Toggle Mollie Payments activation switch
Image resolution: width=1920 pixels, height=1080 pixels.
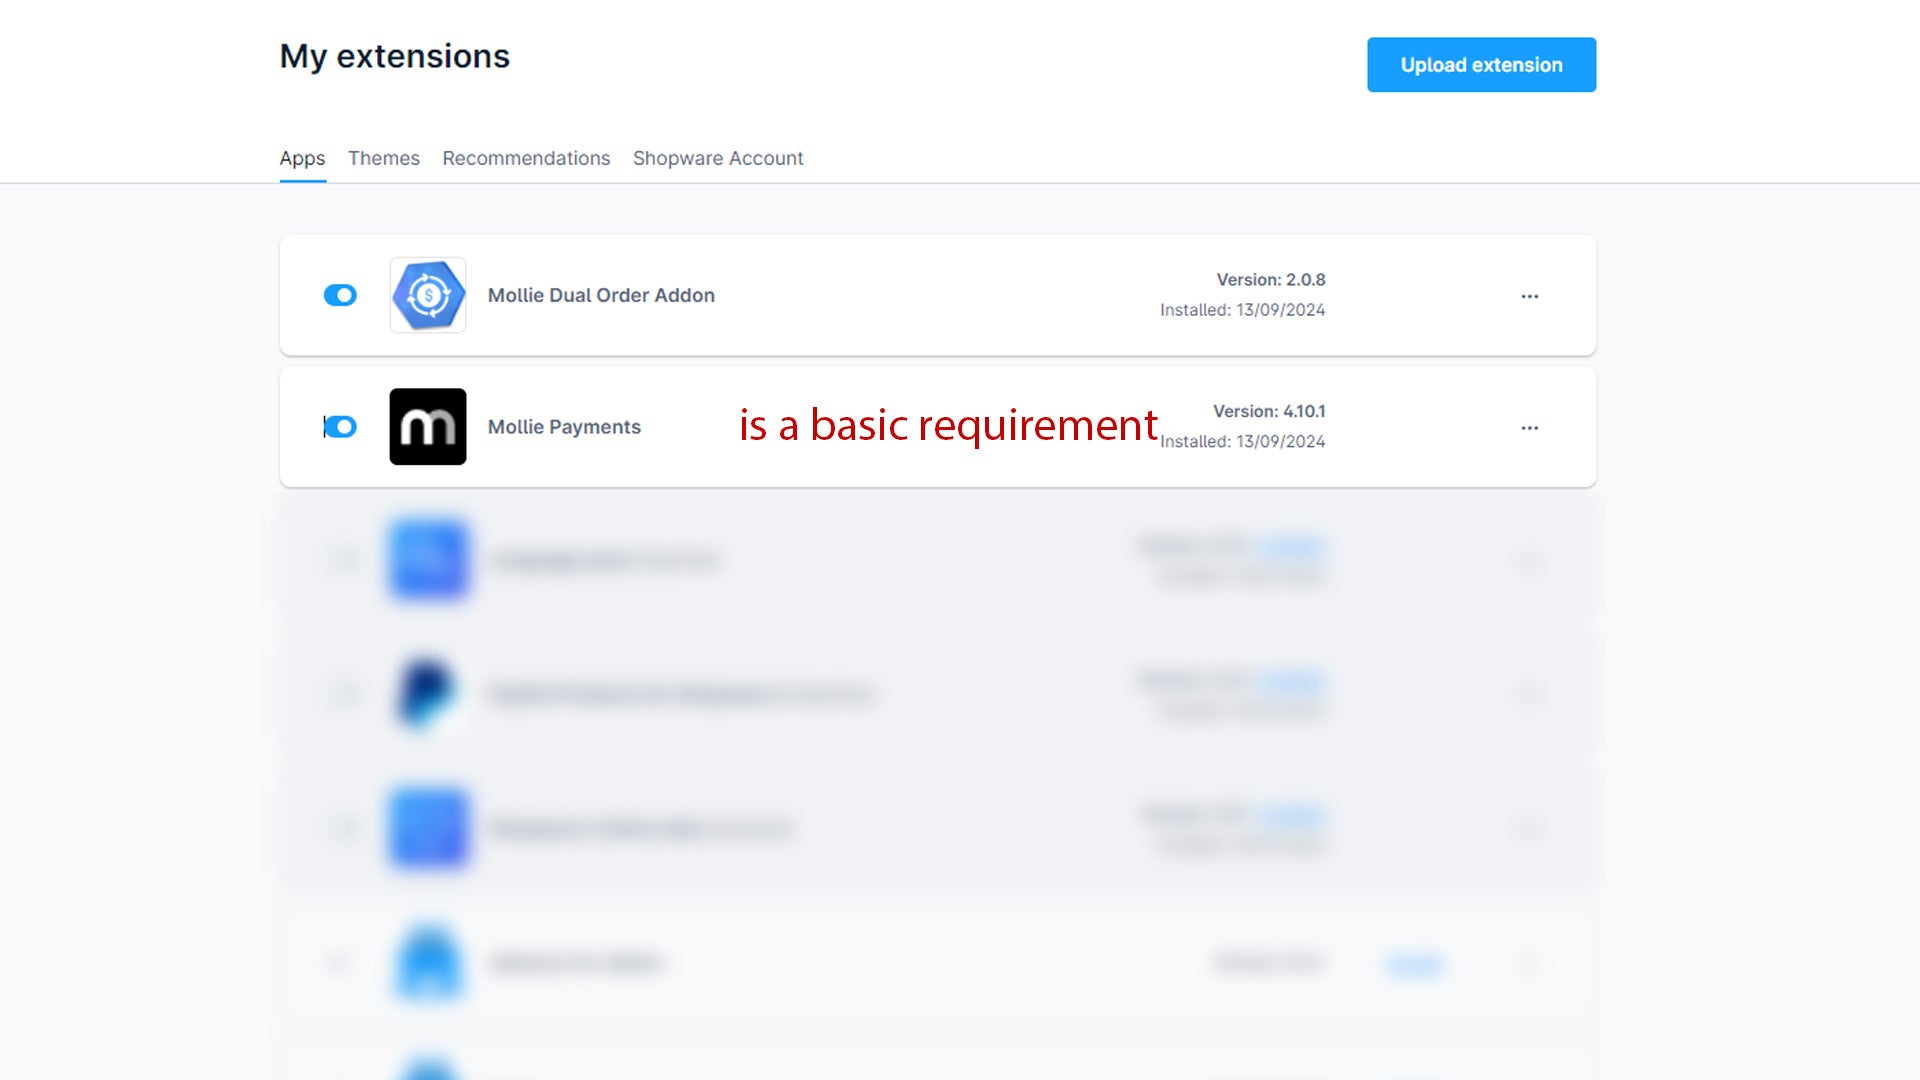point(340,427)
